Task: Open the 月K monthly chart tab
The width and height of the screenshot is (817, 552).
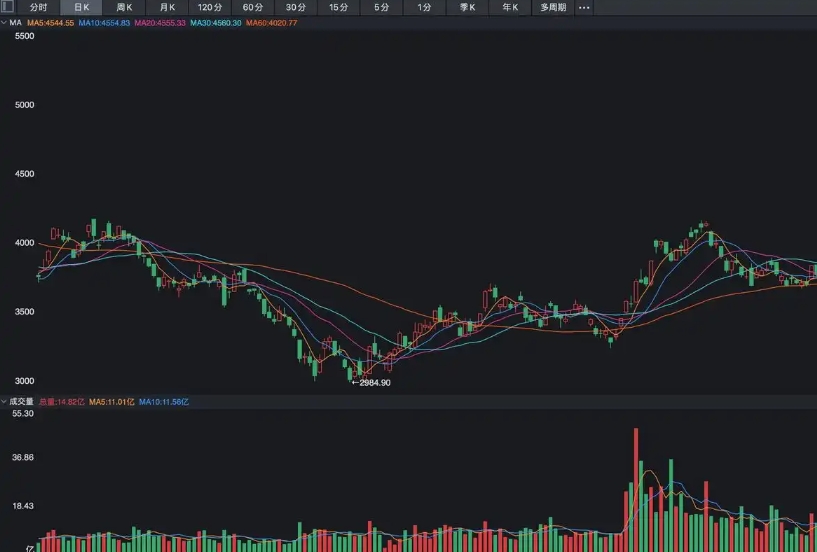Action: (167, 7)
